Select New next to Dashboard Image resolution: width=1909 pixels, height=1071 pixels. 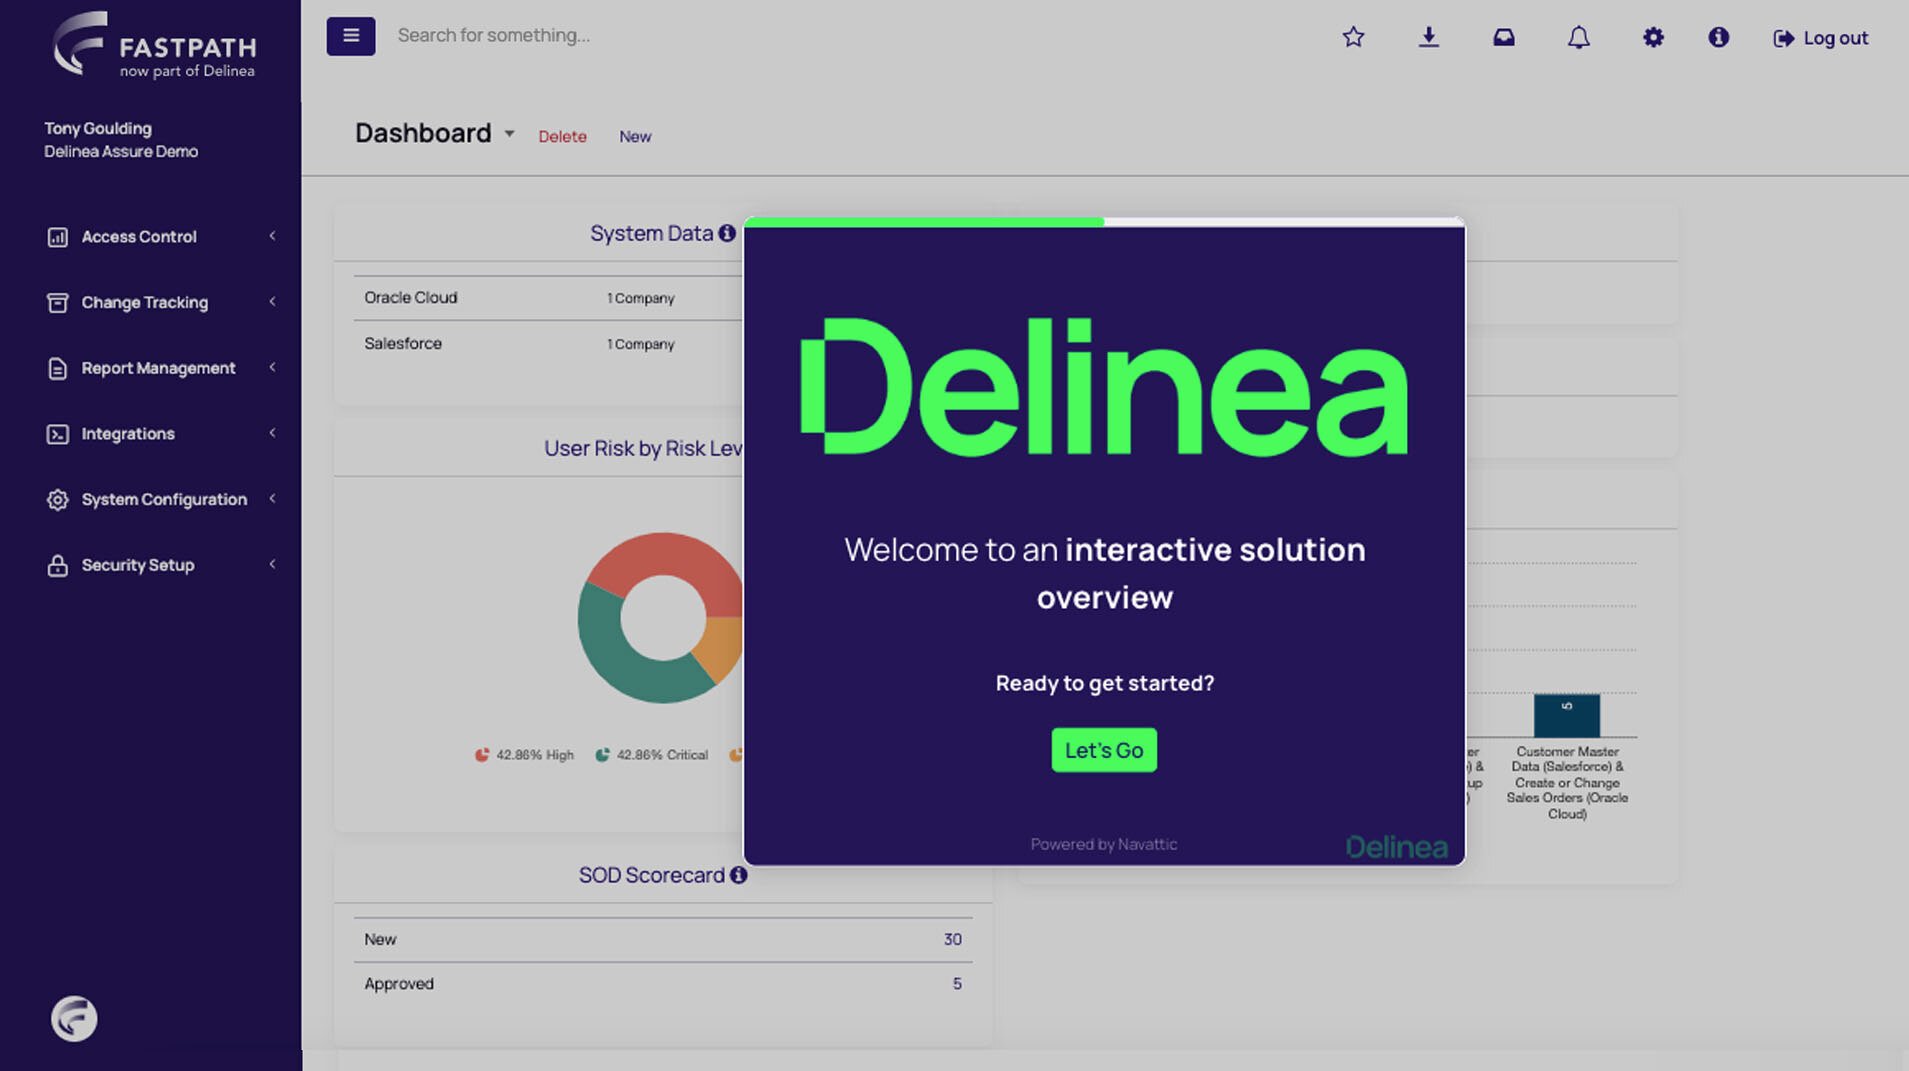(x=635, y=136)
